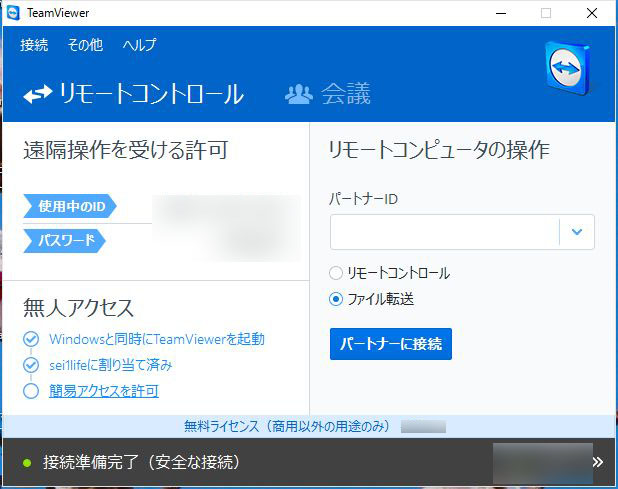Open the 簡易アクセスを許可 link
The height and width of the screenshot is (489, 618).
tap(104, 391)
